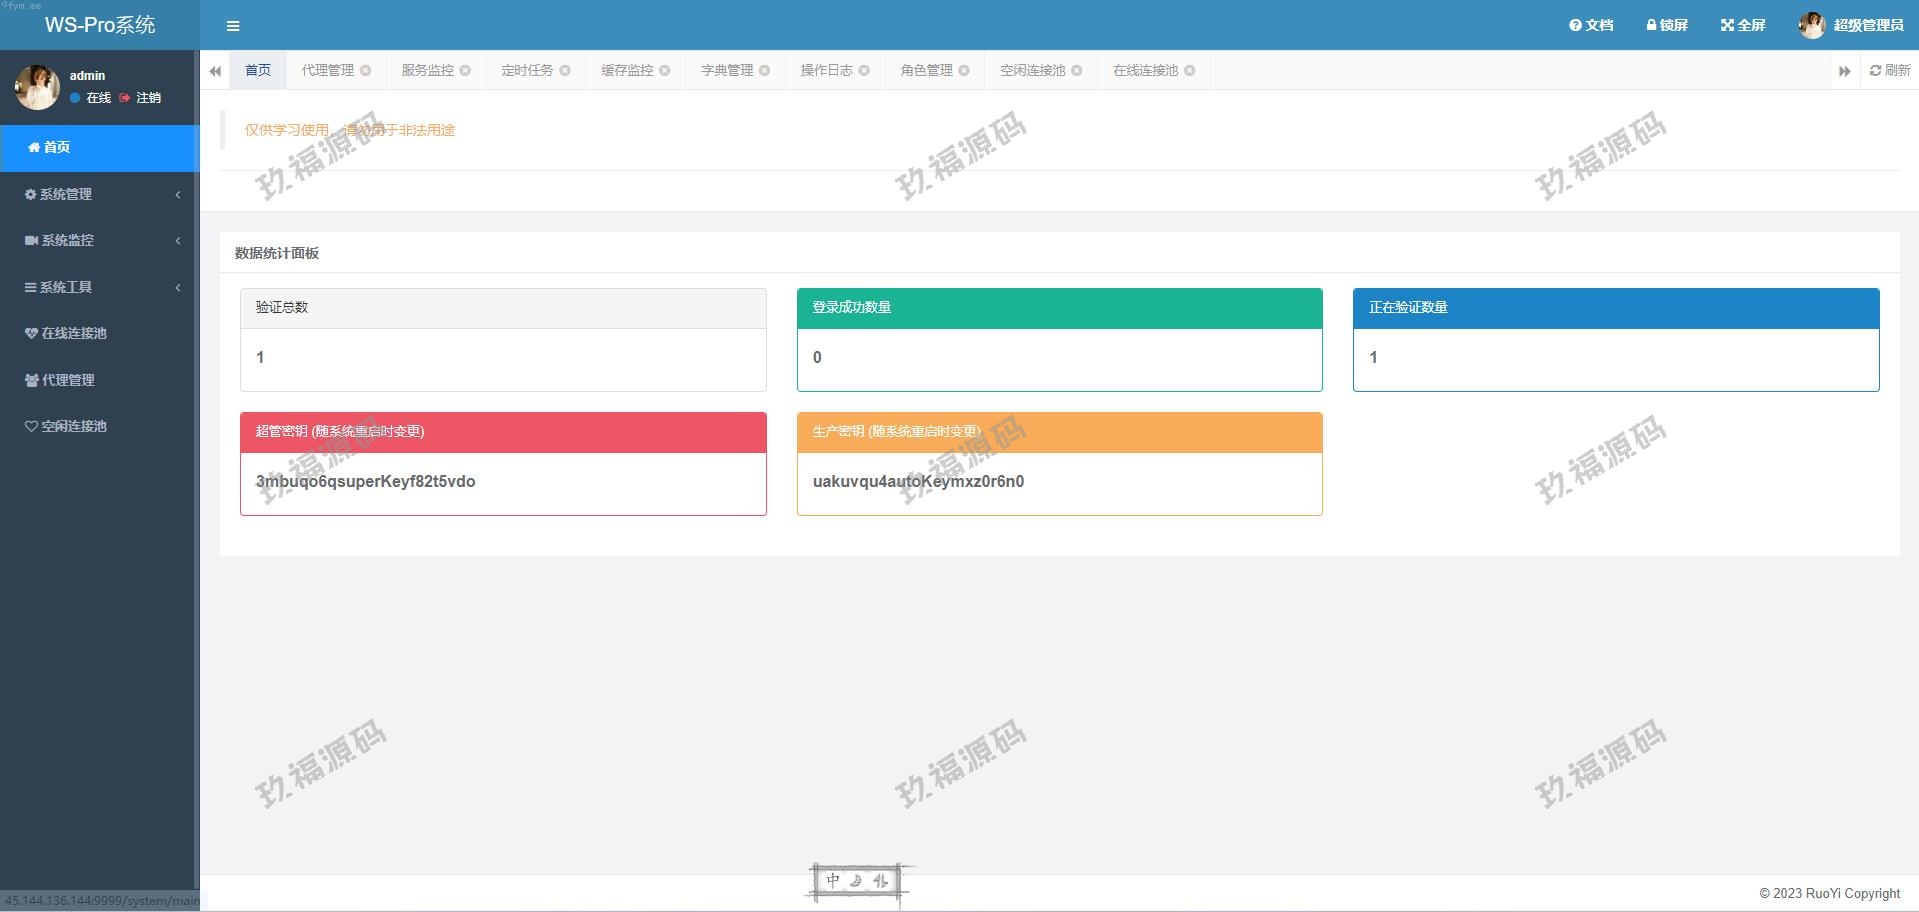Expand the 系统工具 sidebar menu

[99, 287]
